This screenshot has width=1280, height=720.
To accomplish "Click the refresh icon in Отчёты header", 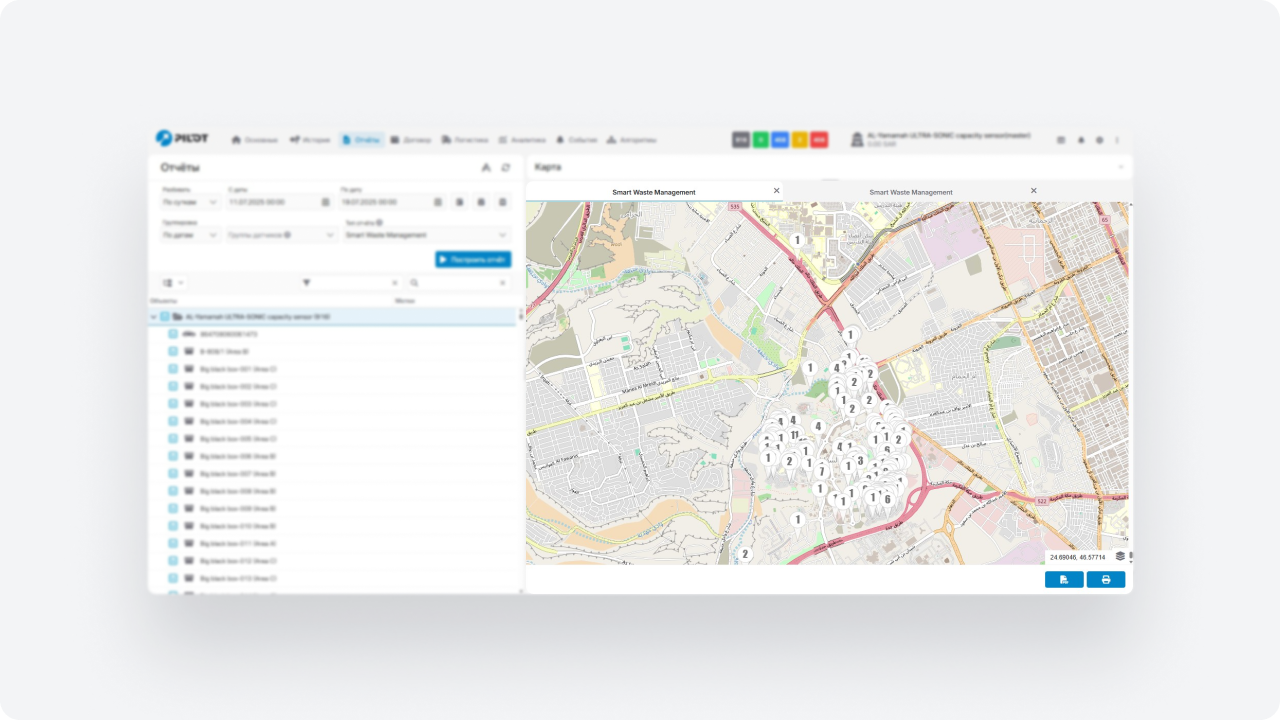I will [x=506, y=168].
